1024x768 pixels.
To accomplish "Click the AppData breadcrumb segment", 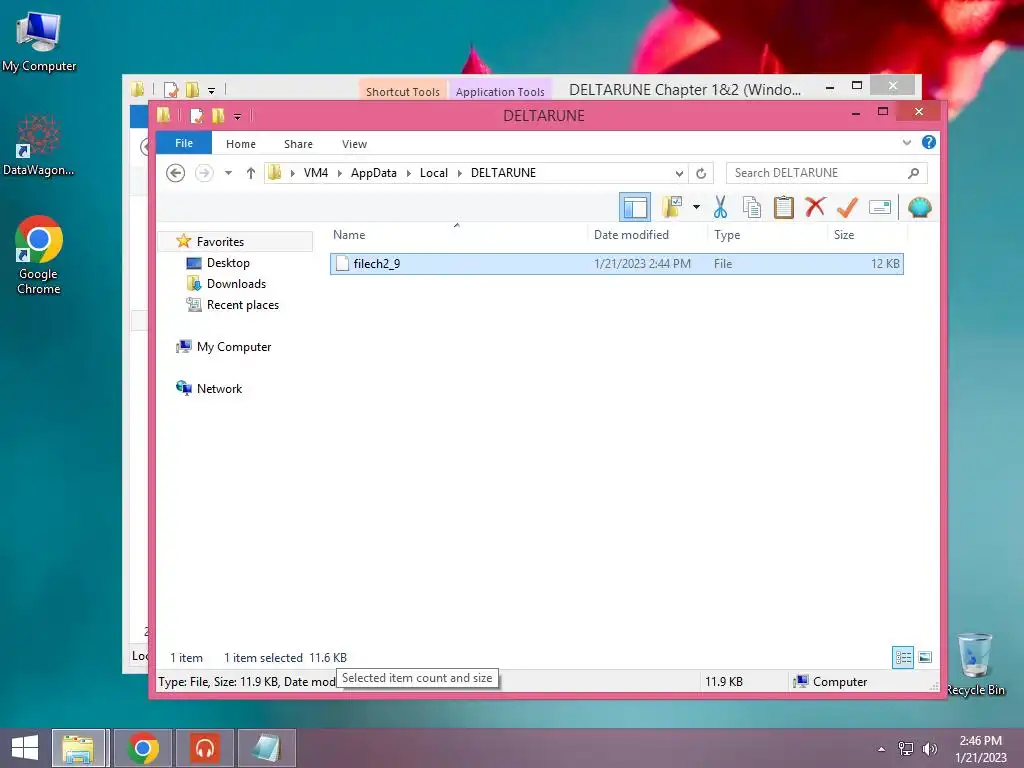I will click(x=374, y=173).
